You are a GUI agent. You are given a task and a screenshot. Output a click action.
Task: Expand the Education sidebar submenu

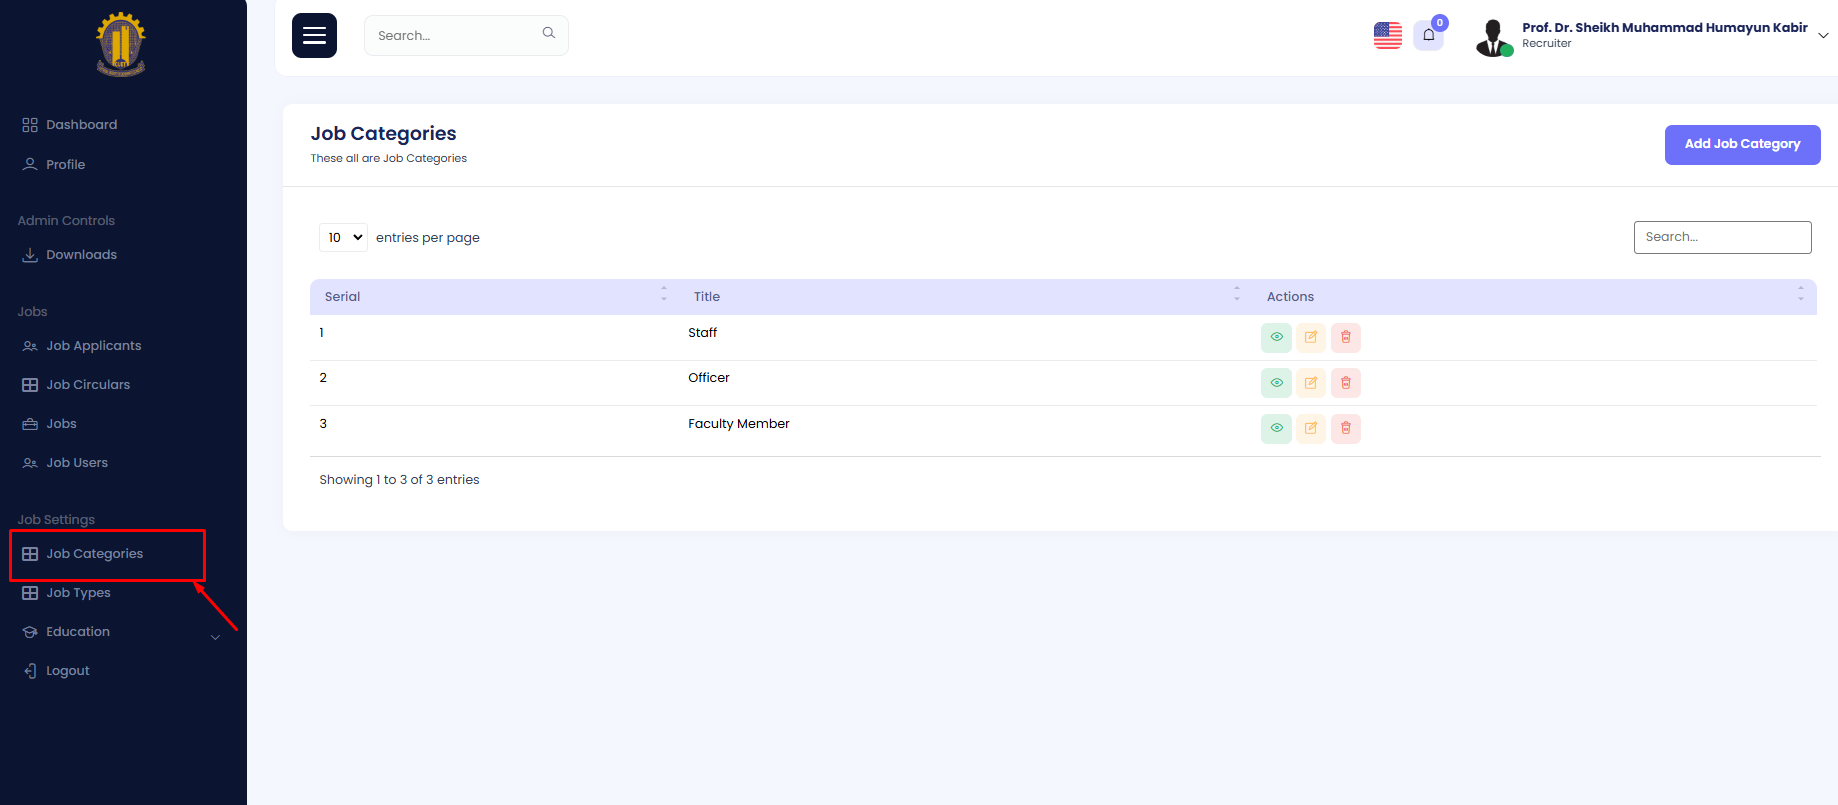(x=214, y=637)
